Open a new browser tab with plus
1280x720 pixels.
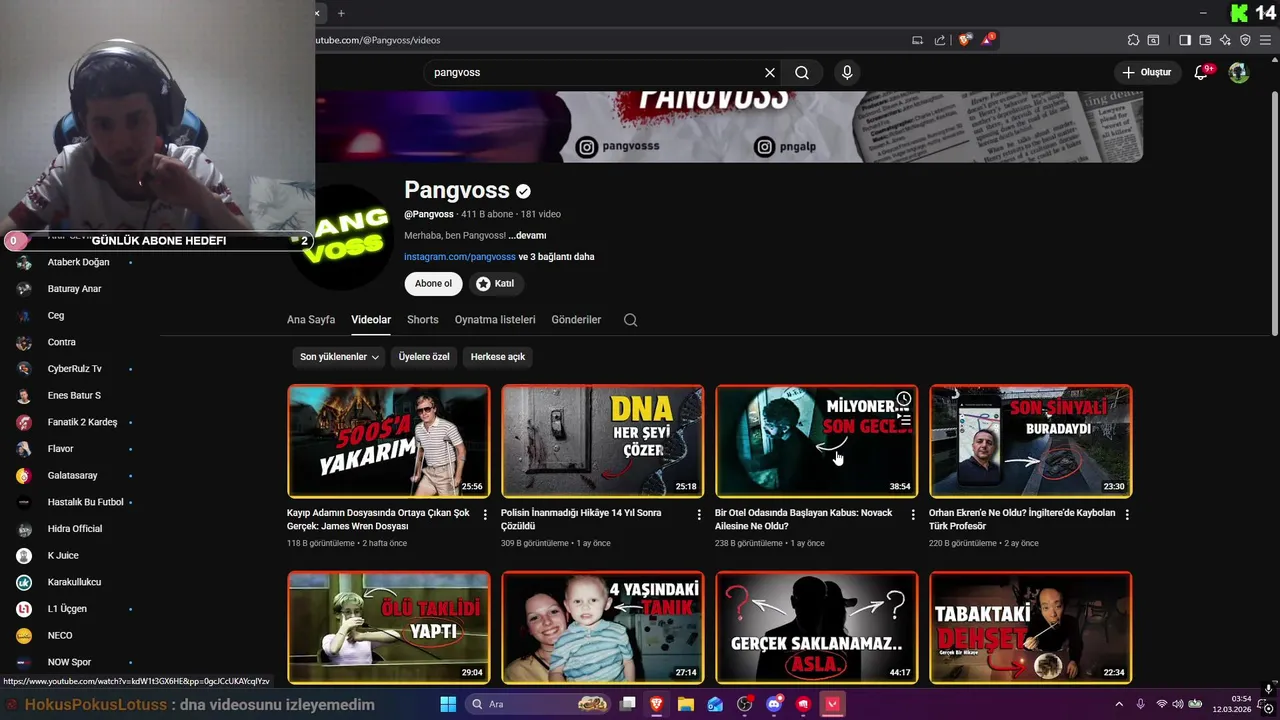pos(341,13)
